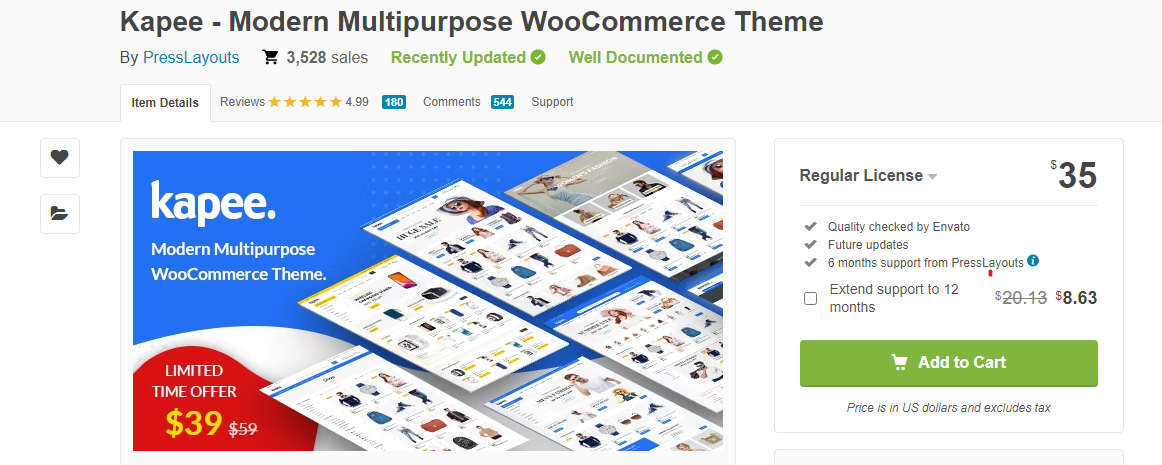Click the Well Documented checkmark badge
The height and width of the screenshot is (465, 1162).
(715, 57)
